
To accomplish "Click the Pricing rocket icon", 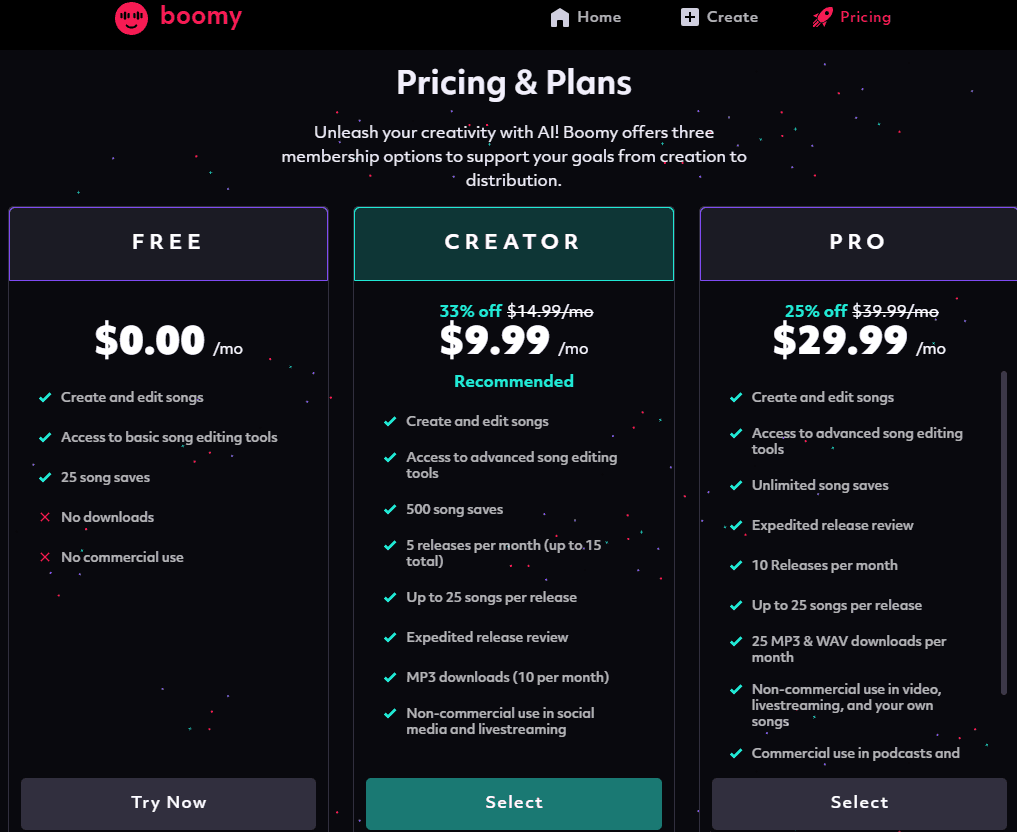I will coord(822,17).
